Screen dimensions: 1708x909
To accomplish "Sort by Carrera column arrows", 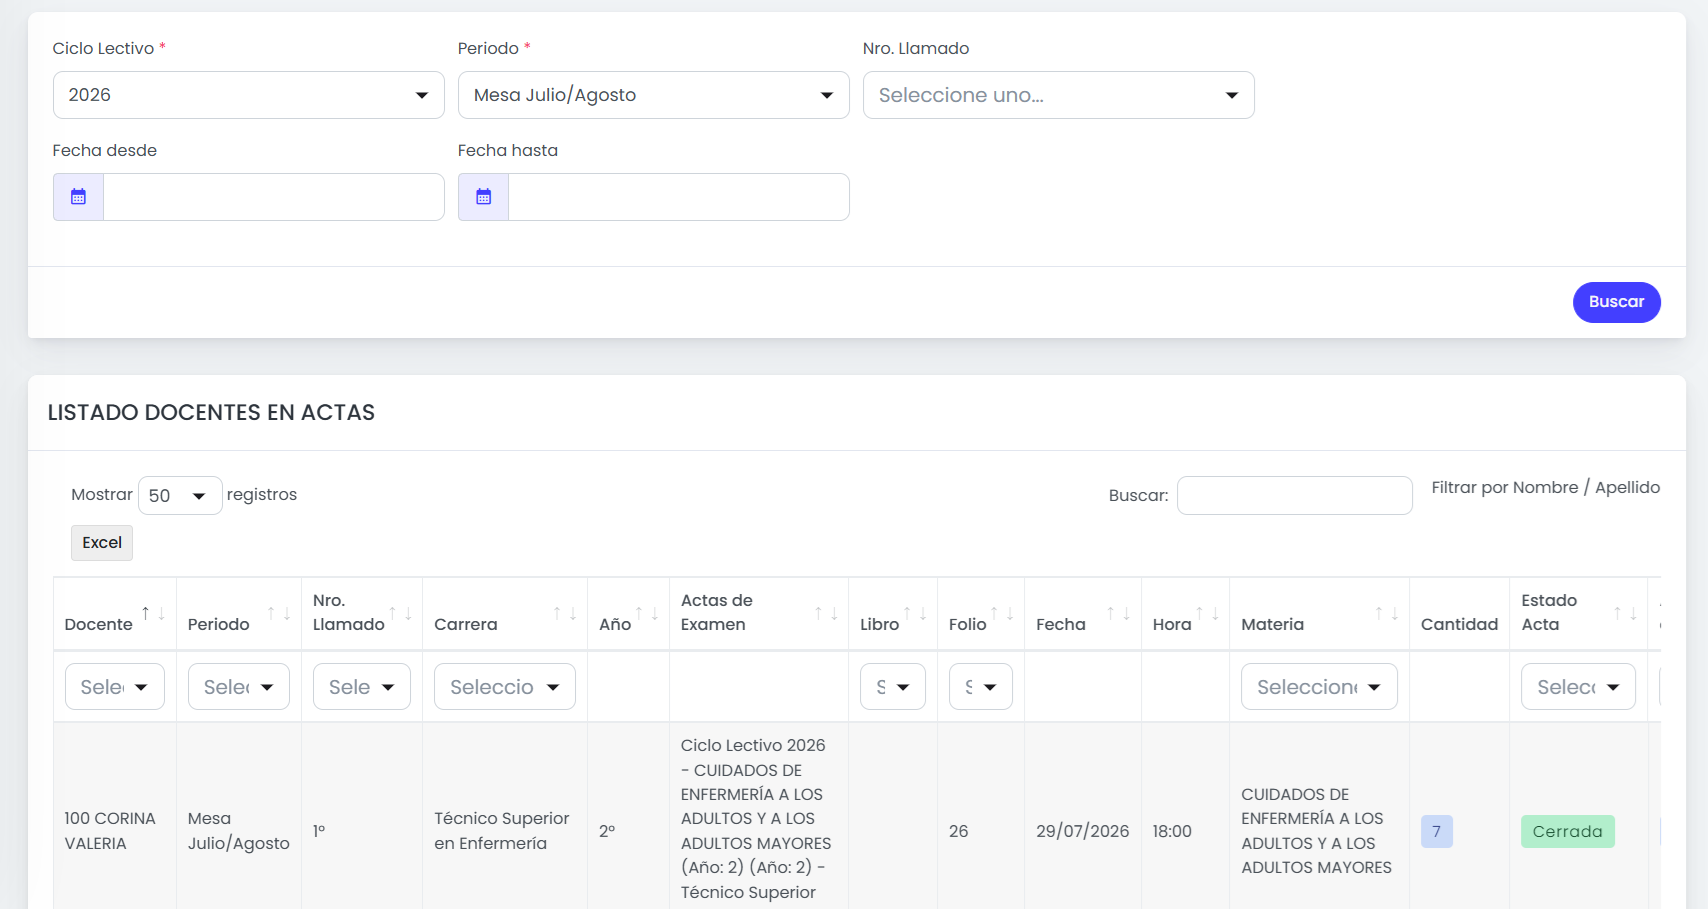I will point(565,613).
